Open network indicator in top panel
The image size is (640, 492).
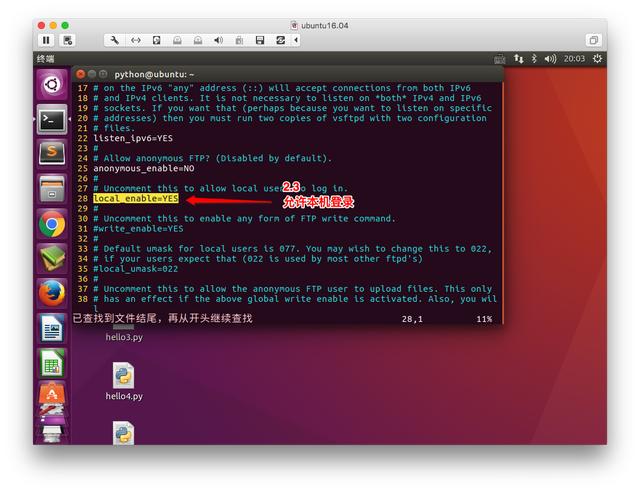pyautogui.click(x=518, y=59)
